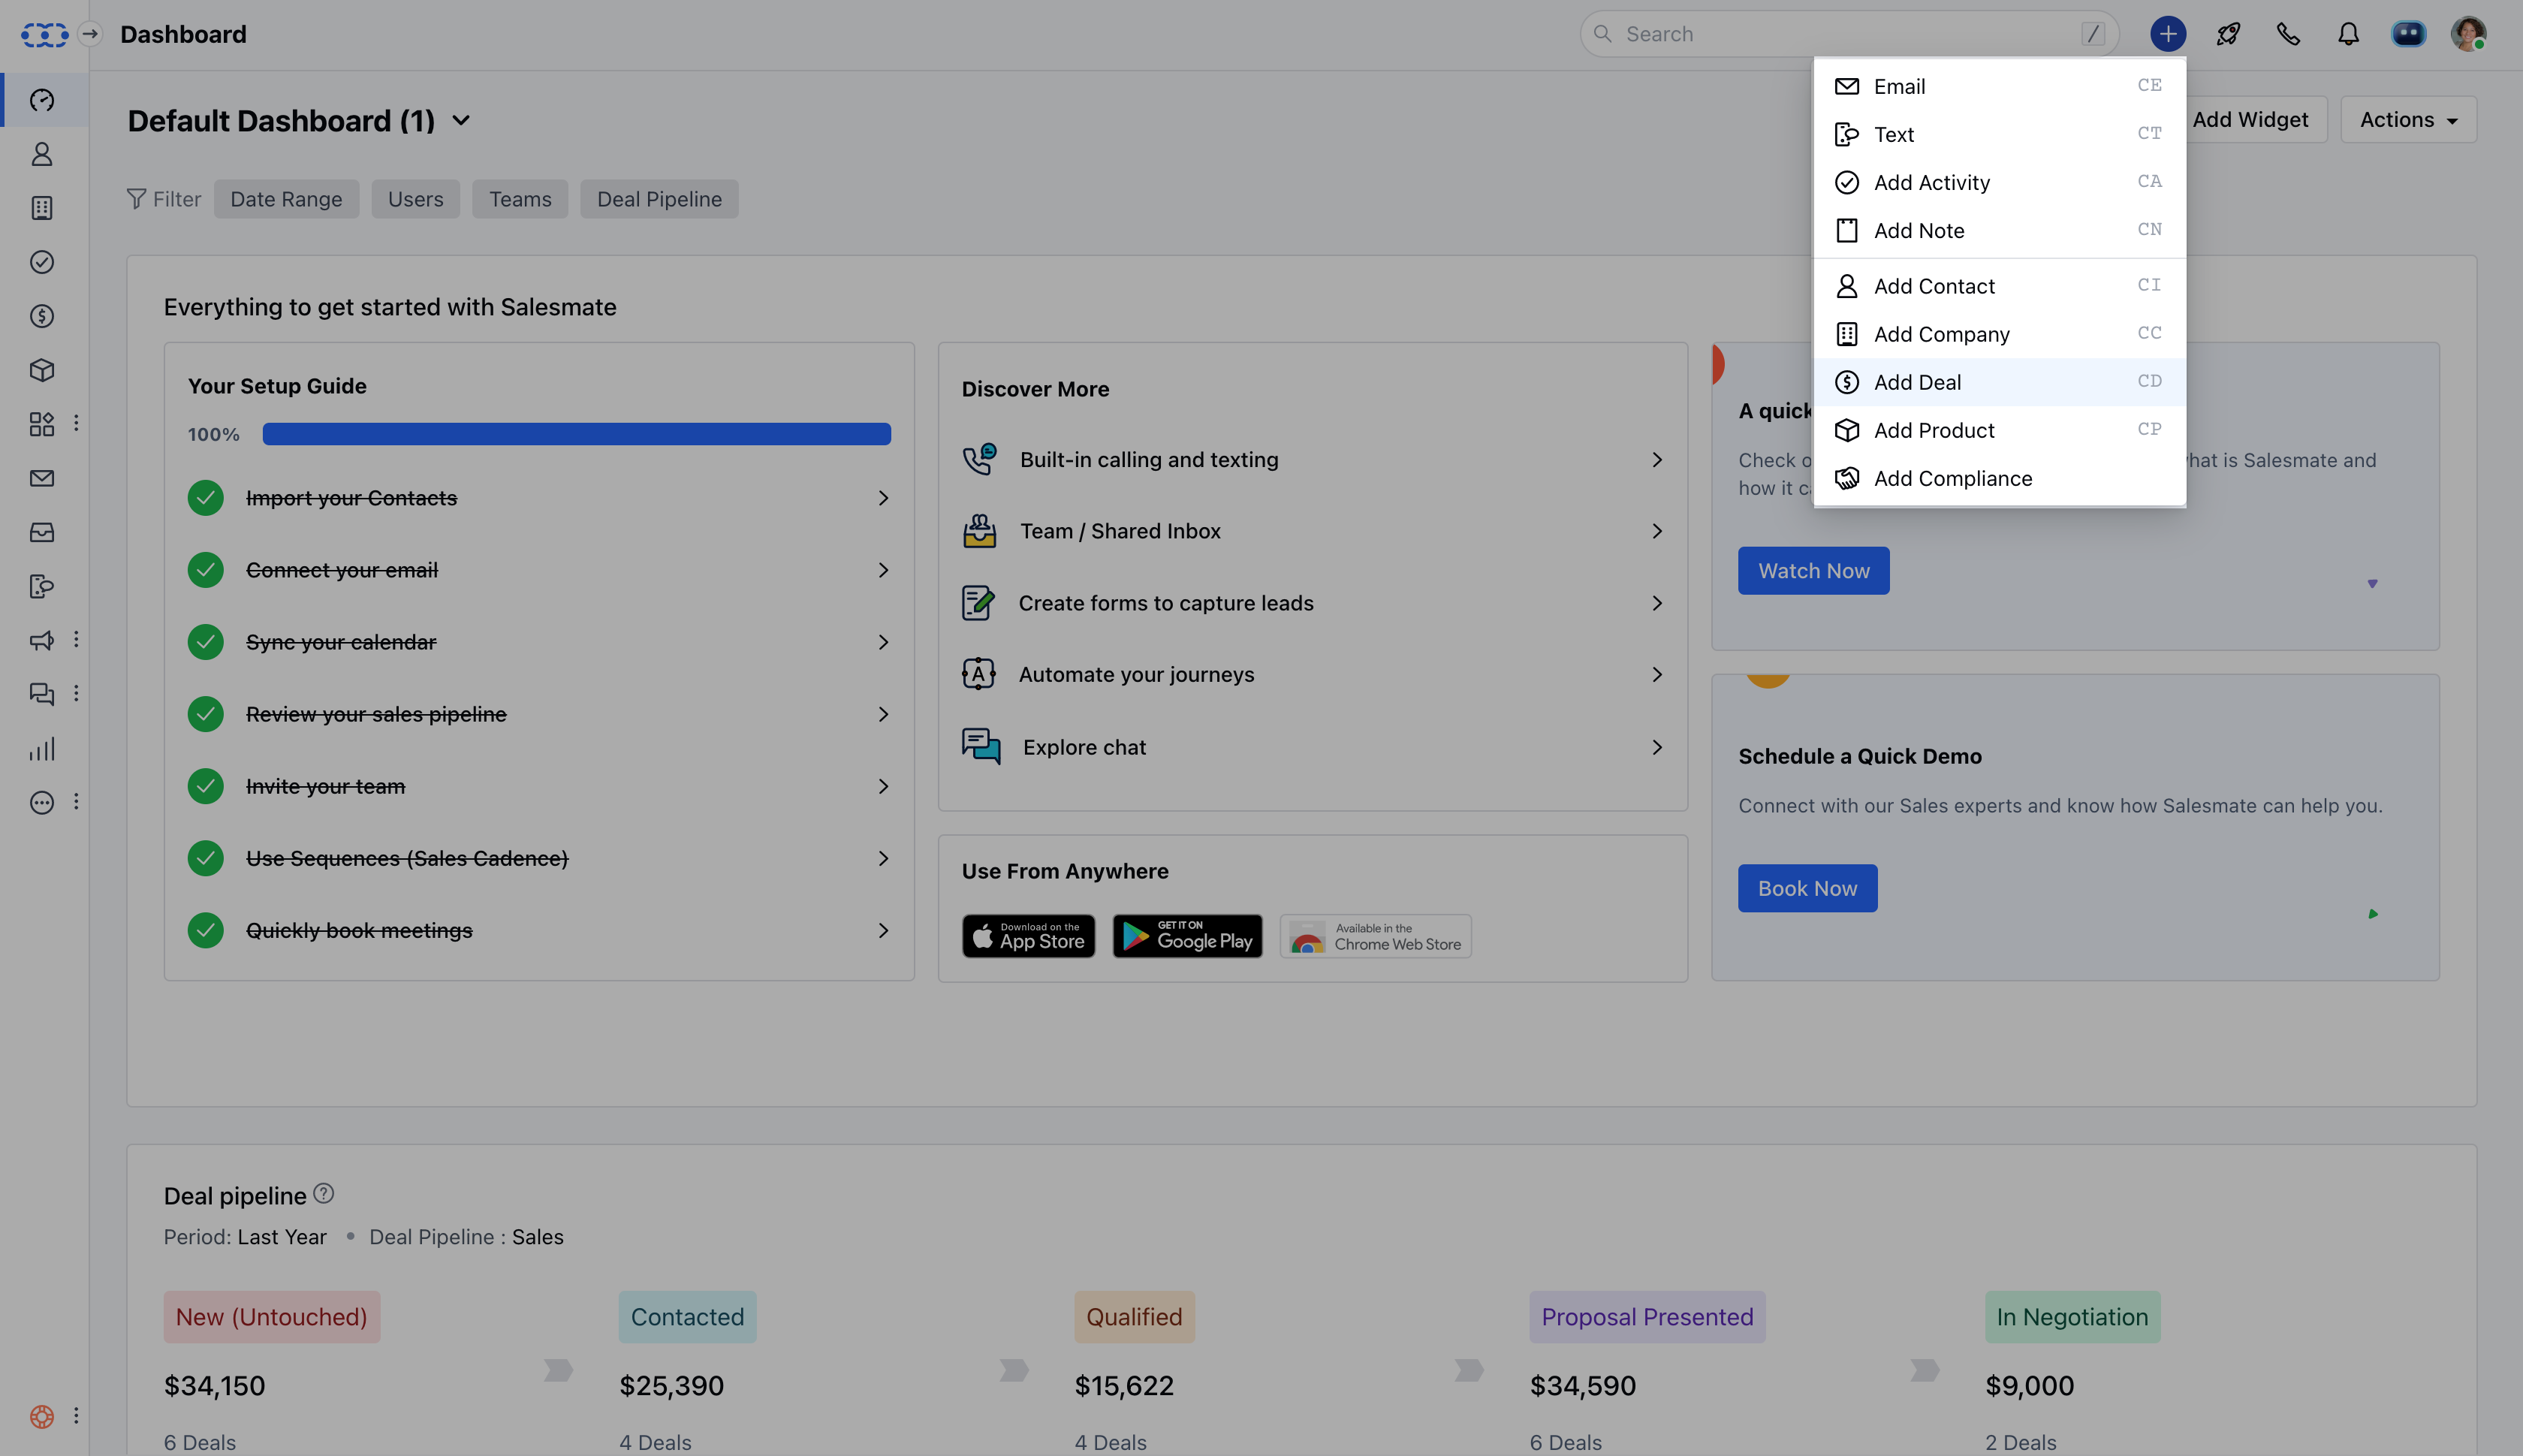Open the Deal Pipeline filter
Viewport: 2523px width, 1456px height.
pos(659,199)
